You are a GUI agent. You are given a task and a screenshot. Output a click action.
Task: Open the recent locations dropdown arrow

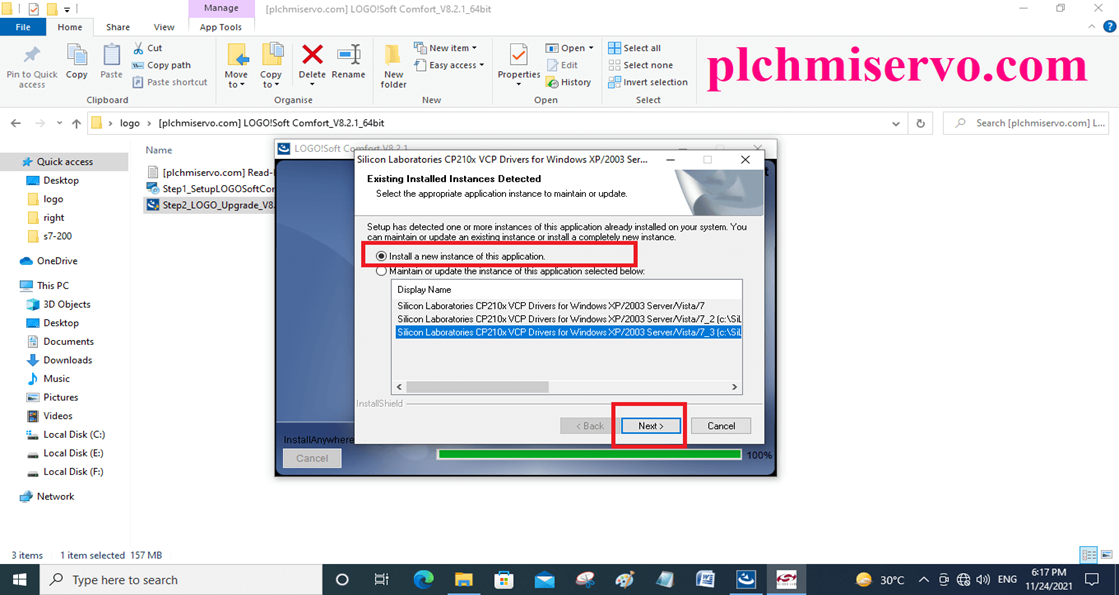click(x=59, y=123)
